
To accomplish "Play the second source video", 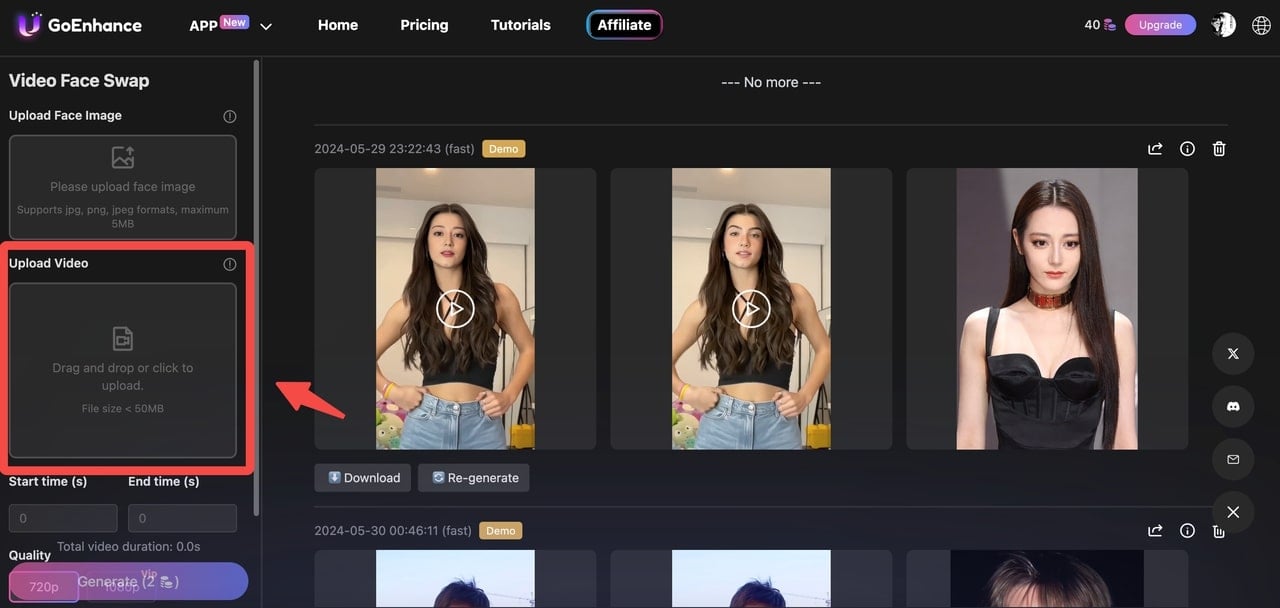I will pos(751,309).
